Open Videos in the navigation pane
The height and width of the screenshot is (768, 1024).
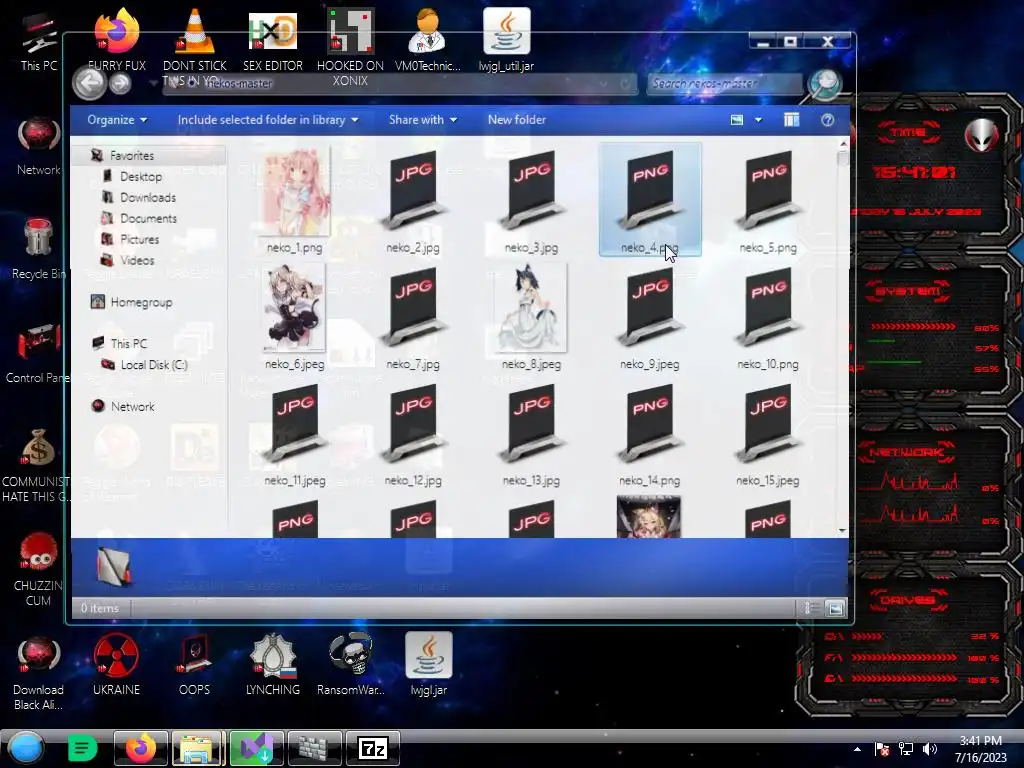pyautogui.click(x=136, y=260)
